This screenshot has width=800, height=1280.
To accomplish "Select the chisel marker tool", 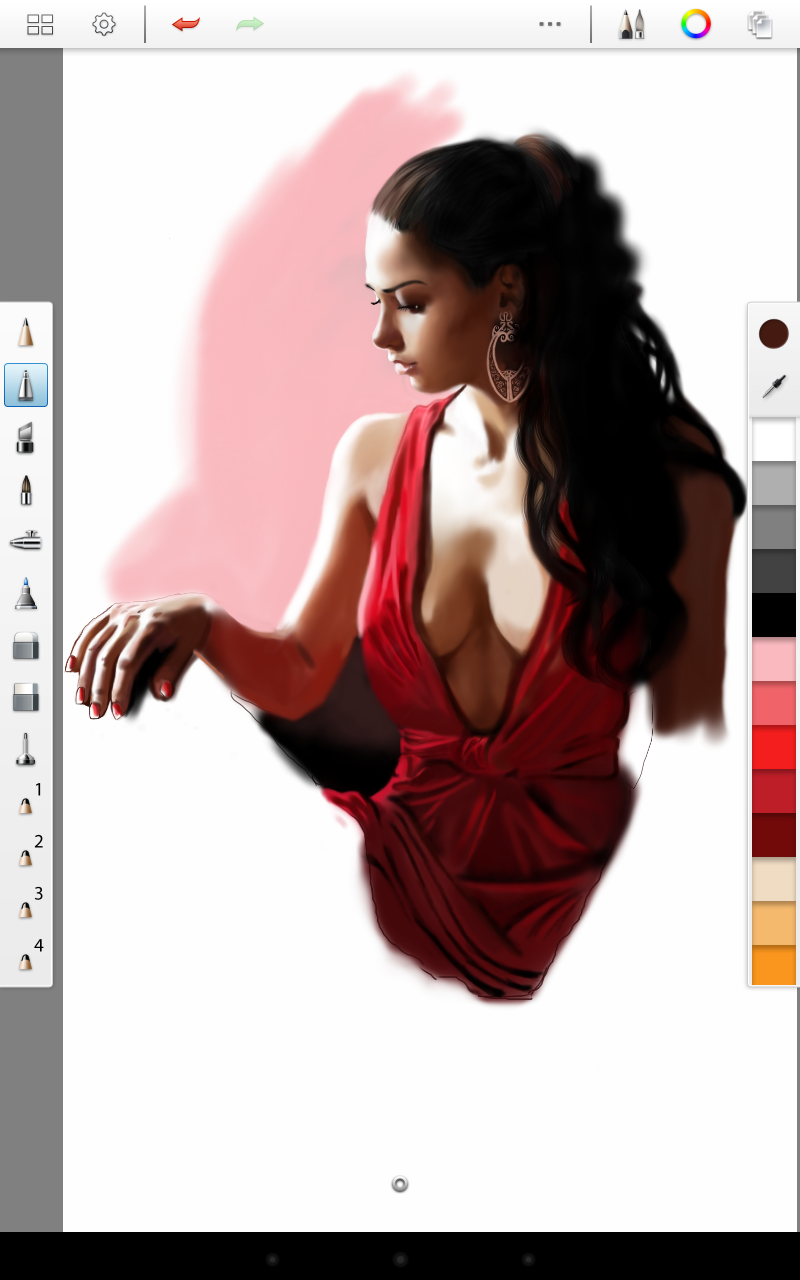I will coord(26,437).
